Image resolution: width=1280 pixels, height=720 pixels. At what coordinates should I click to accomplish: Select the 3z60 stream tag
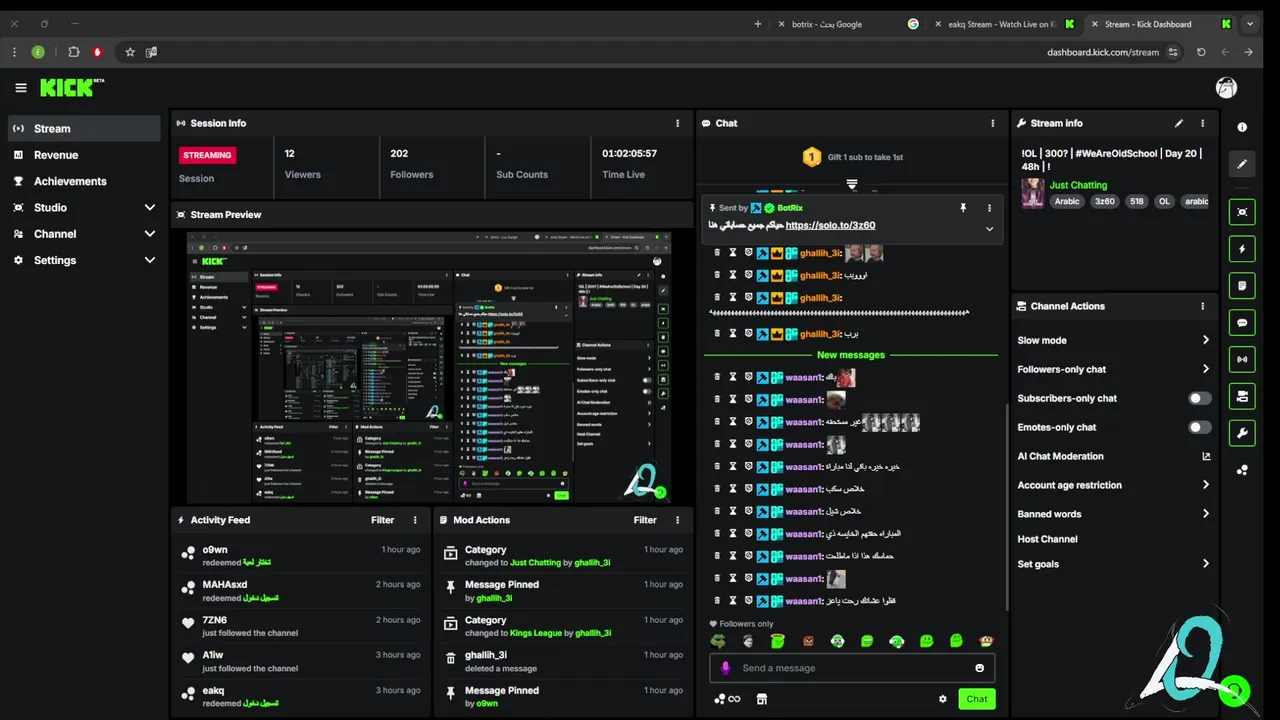pyautogui.click(x=1104, y=201)
